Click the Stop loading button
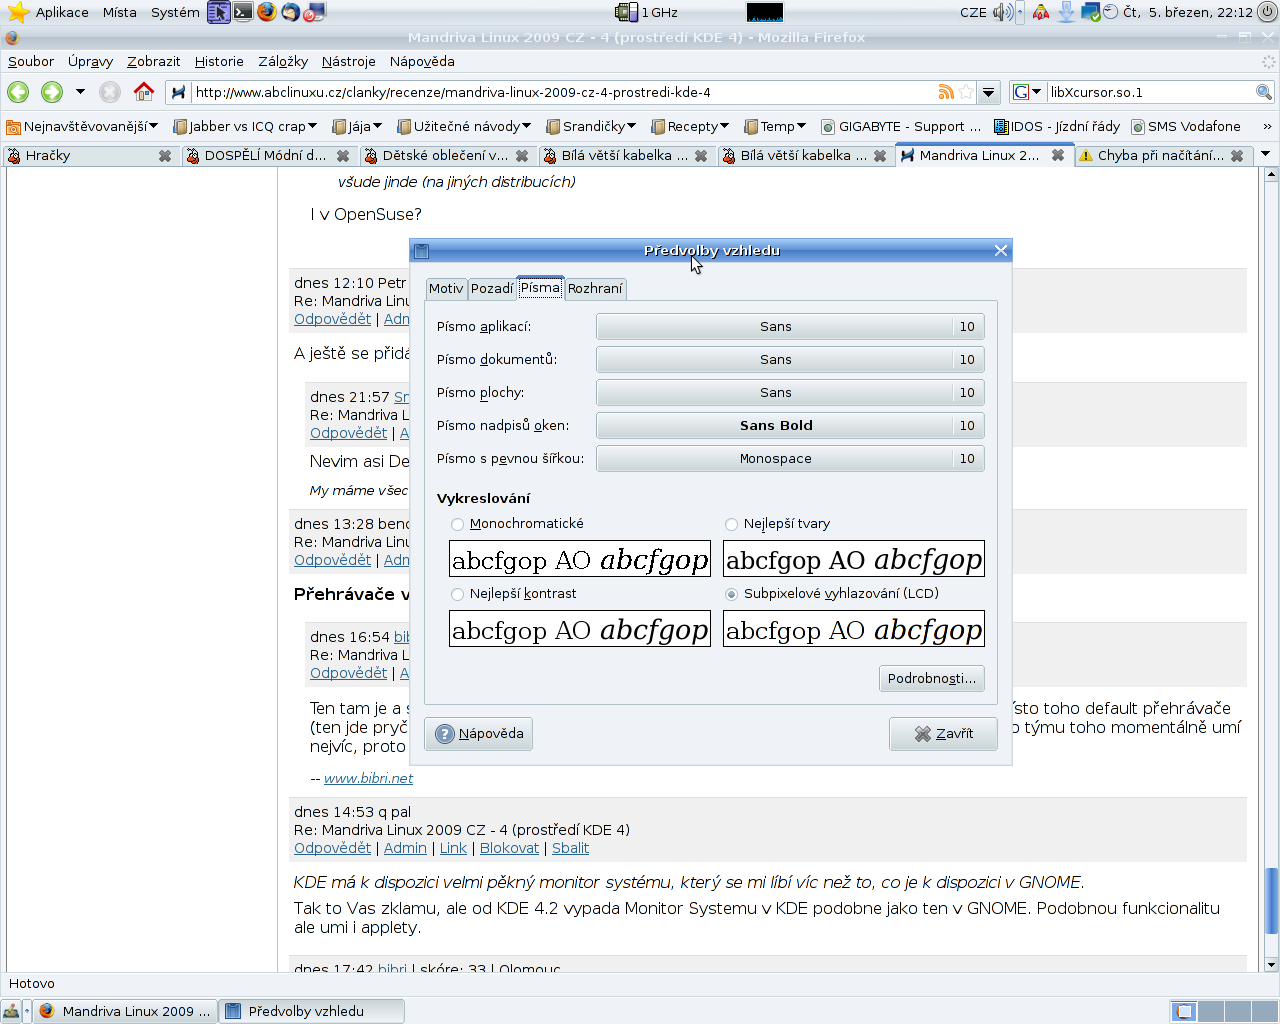1280x1024 pixels. coord(110,92)
